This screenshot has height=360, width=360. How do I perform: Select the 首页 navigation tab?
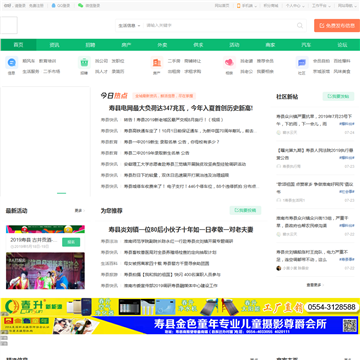[18, 45]
